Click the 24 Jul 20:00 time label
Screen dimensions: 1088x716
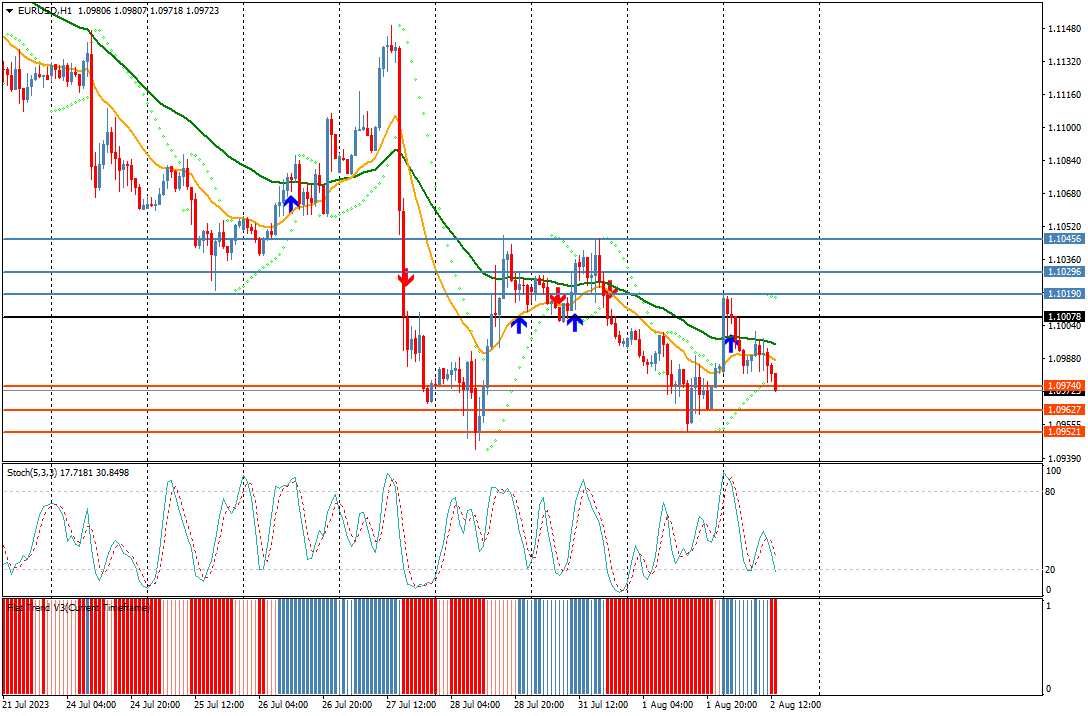coord(155,705)
